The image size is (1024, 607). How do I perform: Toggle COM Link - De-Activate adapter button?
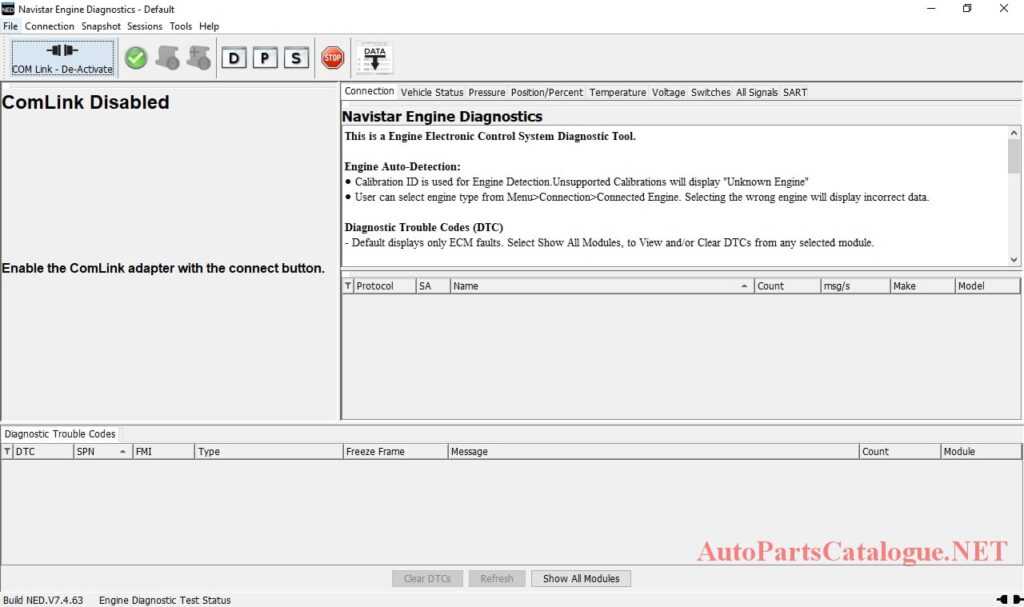point(61,58)
